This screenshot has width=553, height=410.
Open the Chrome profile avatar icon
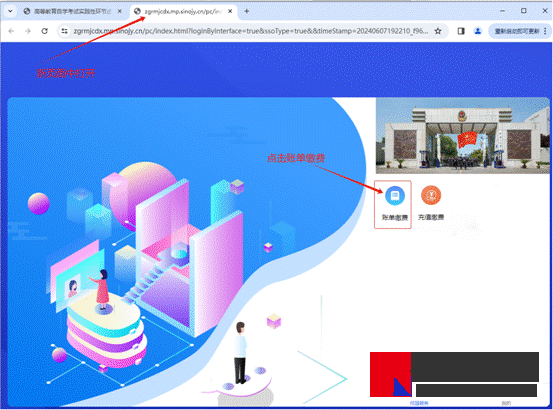pyautogui.click(x=478, y=31)
